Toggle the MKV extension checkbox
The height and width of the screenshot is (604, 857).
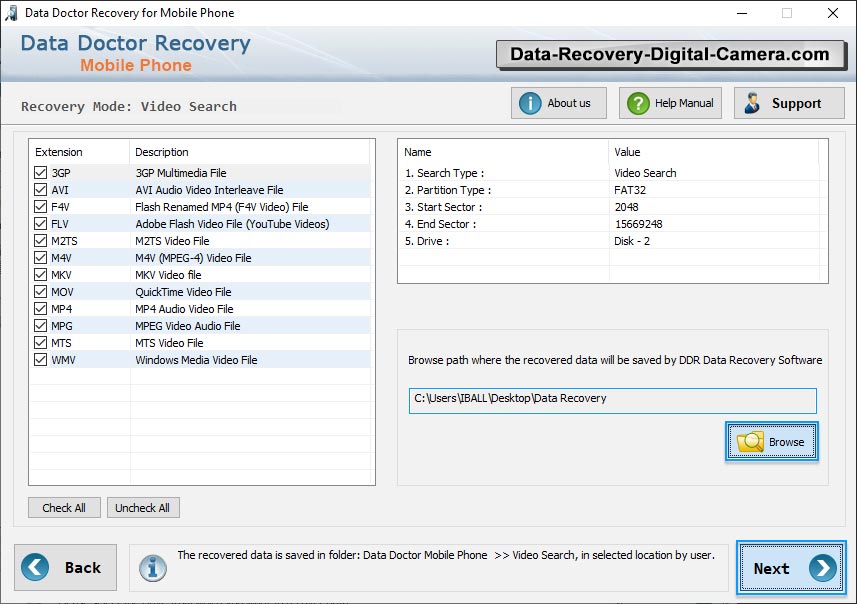click(x=40, y=274)
